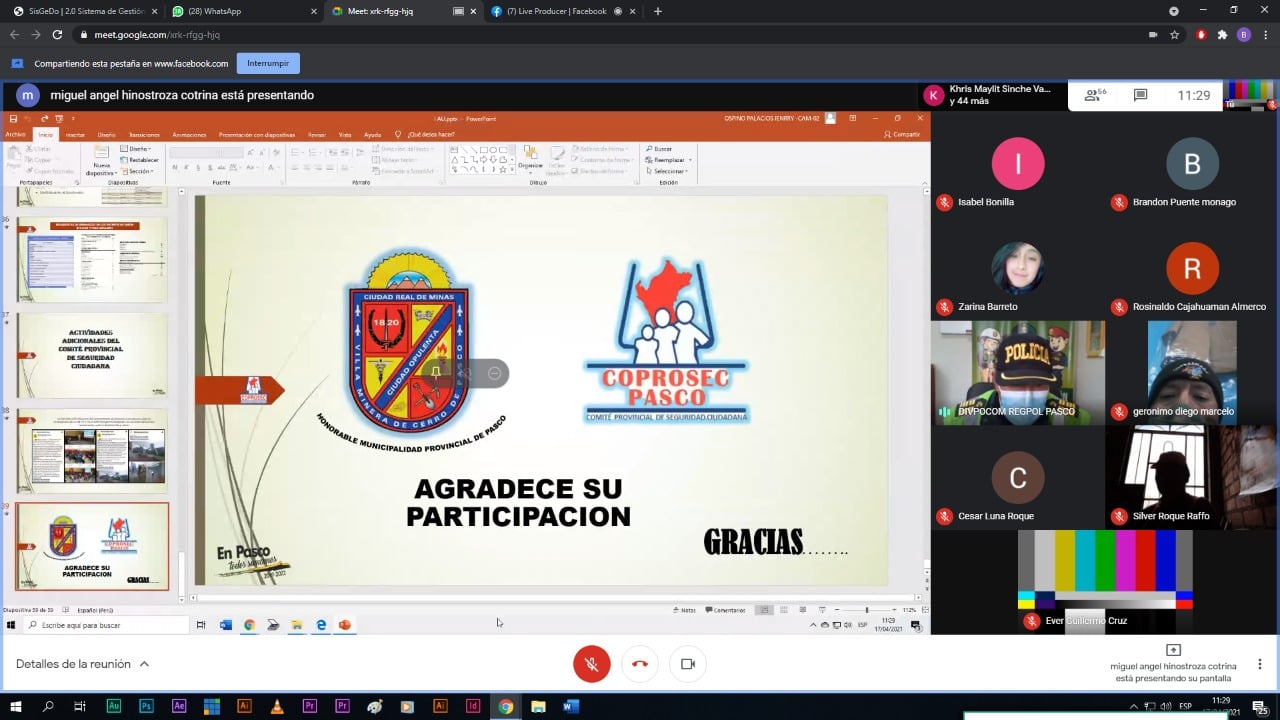This screenshot has height=720, width=1280.
Task: Select Zarina Barreto participant tile
Action: pyautogui.click(x=1018, y=268)
